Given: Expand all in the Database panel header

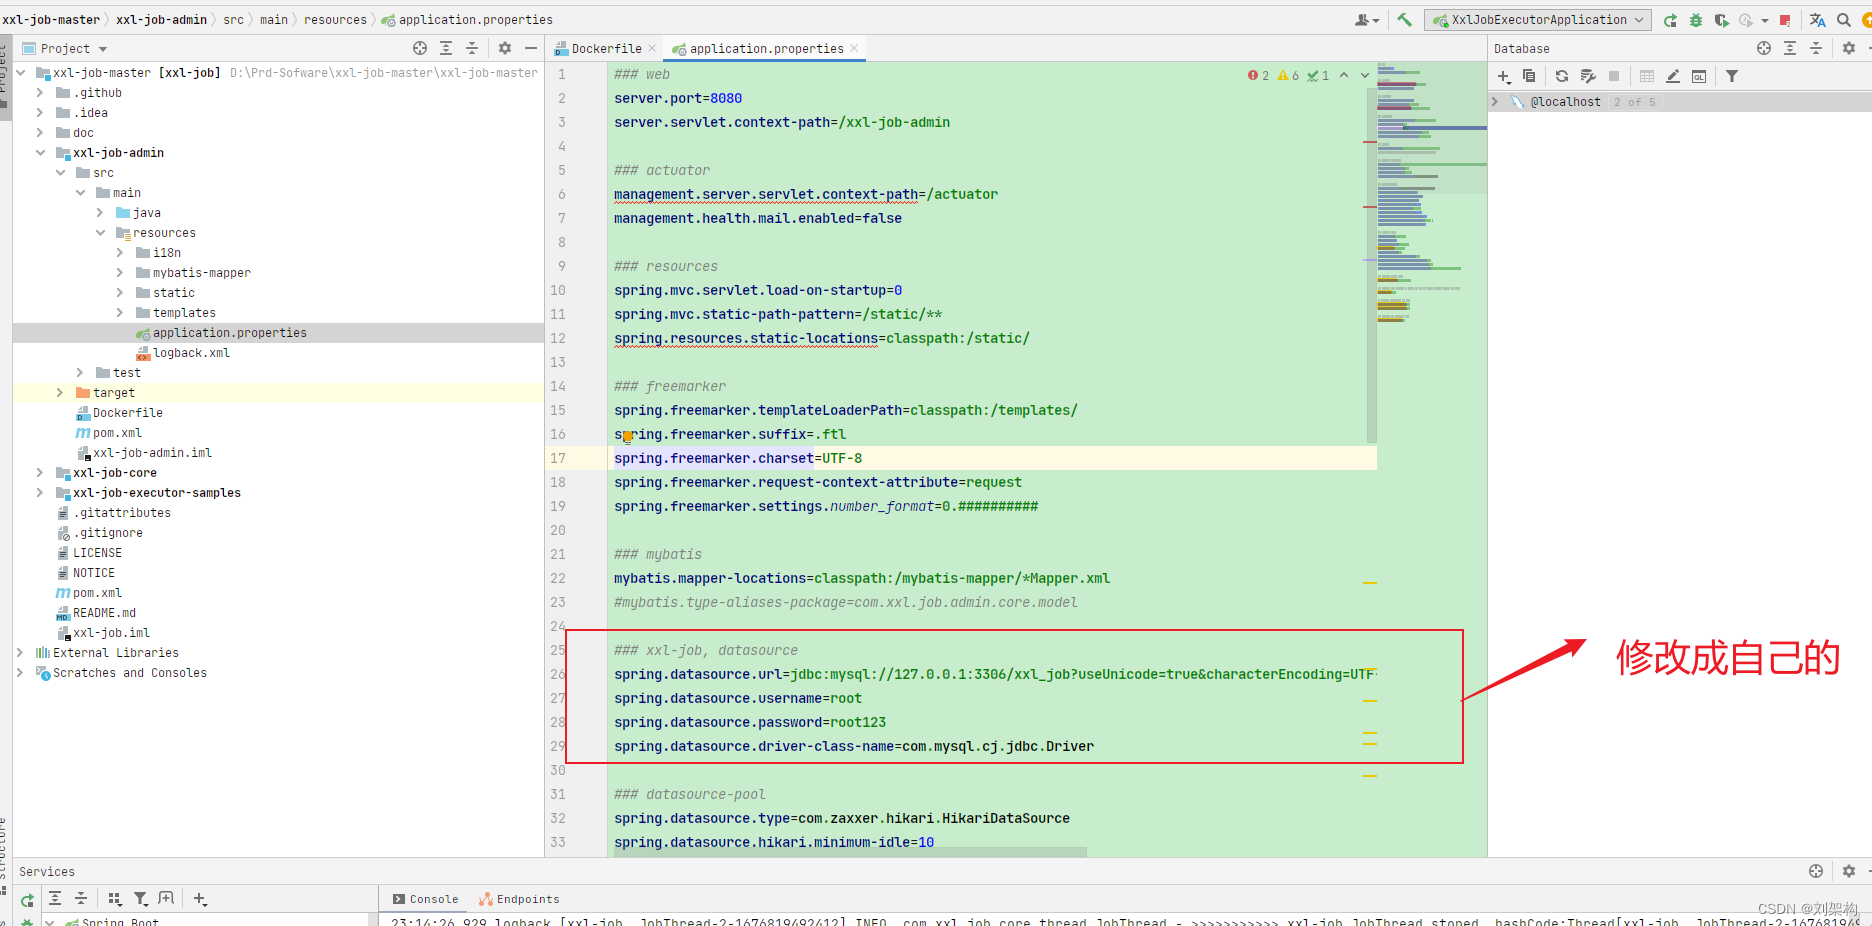Looking at the screenshot, I should tap(1790, 48).
